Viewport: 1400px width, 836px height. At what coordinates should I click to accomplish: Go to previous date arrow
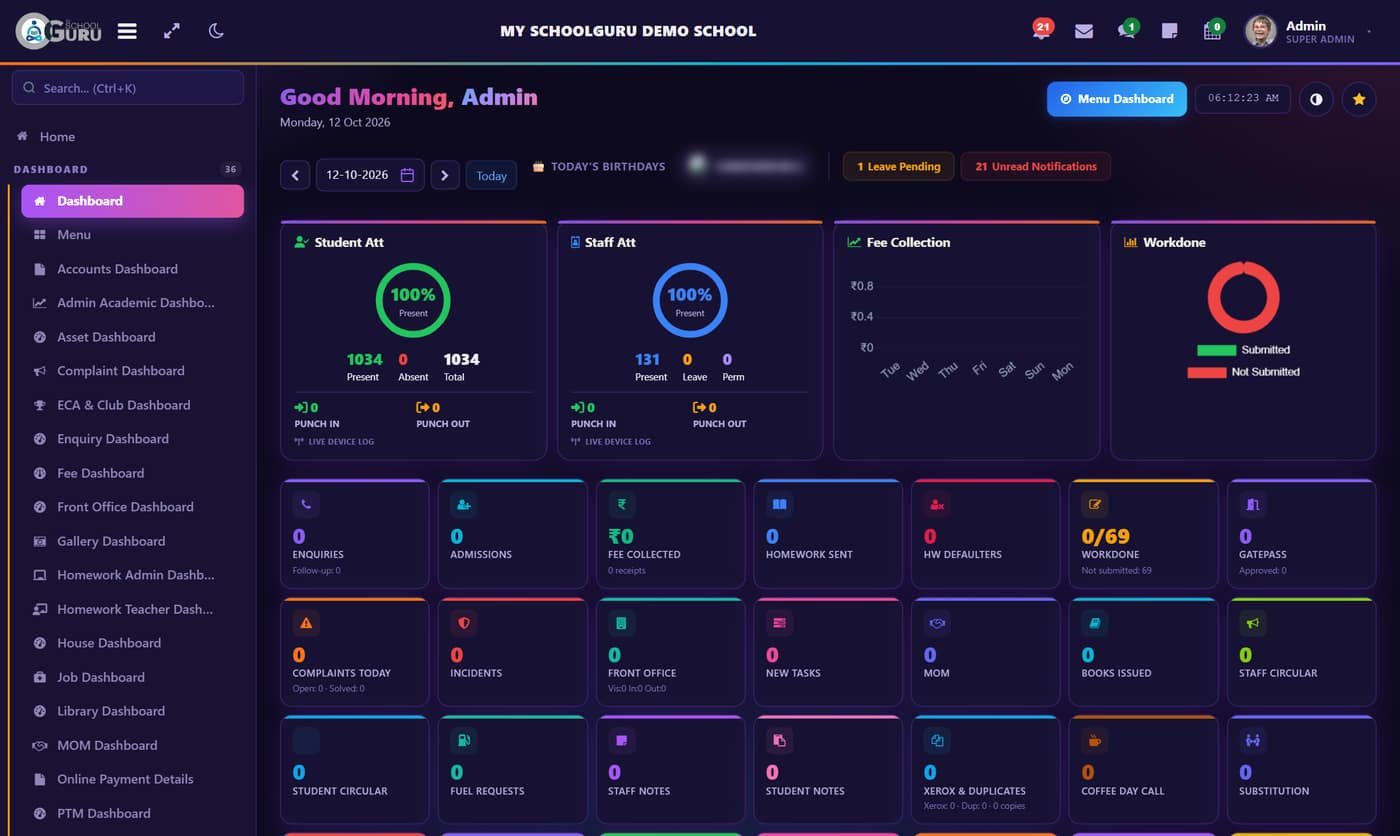tap(295, 175)
